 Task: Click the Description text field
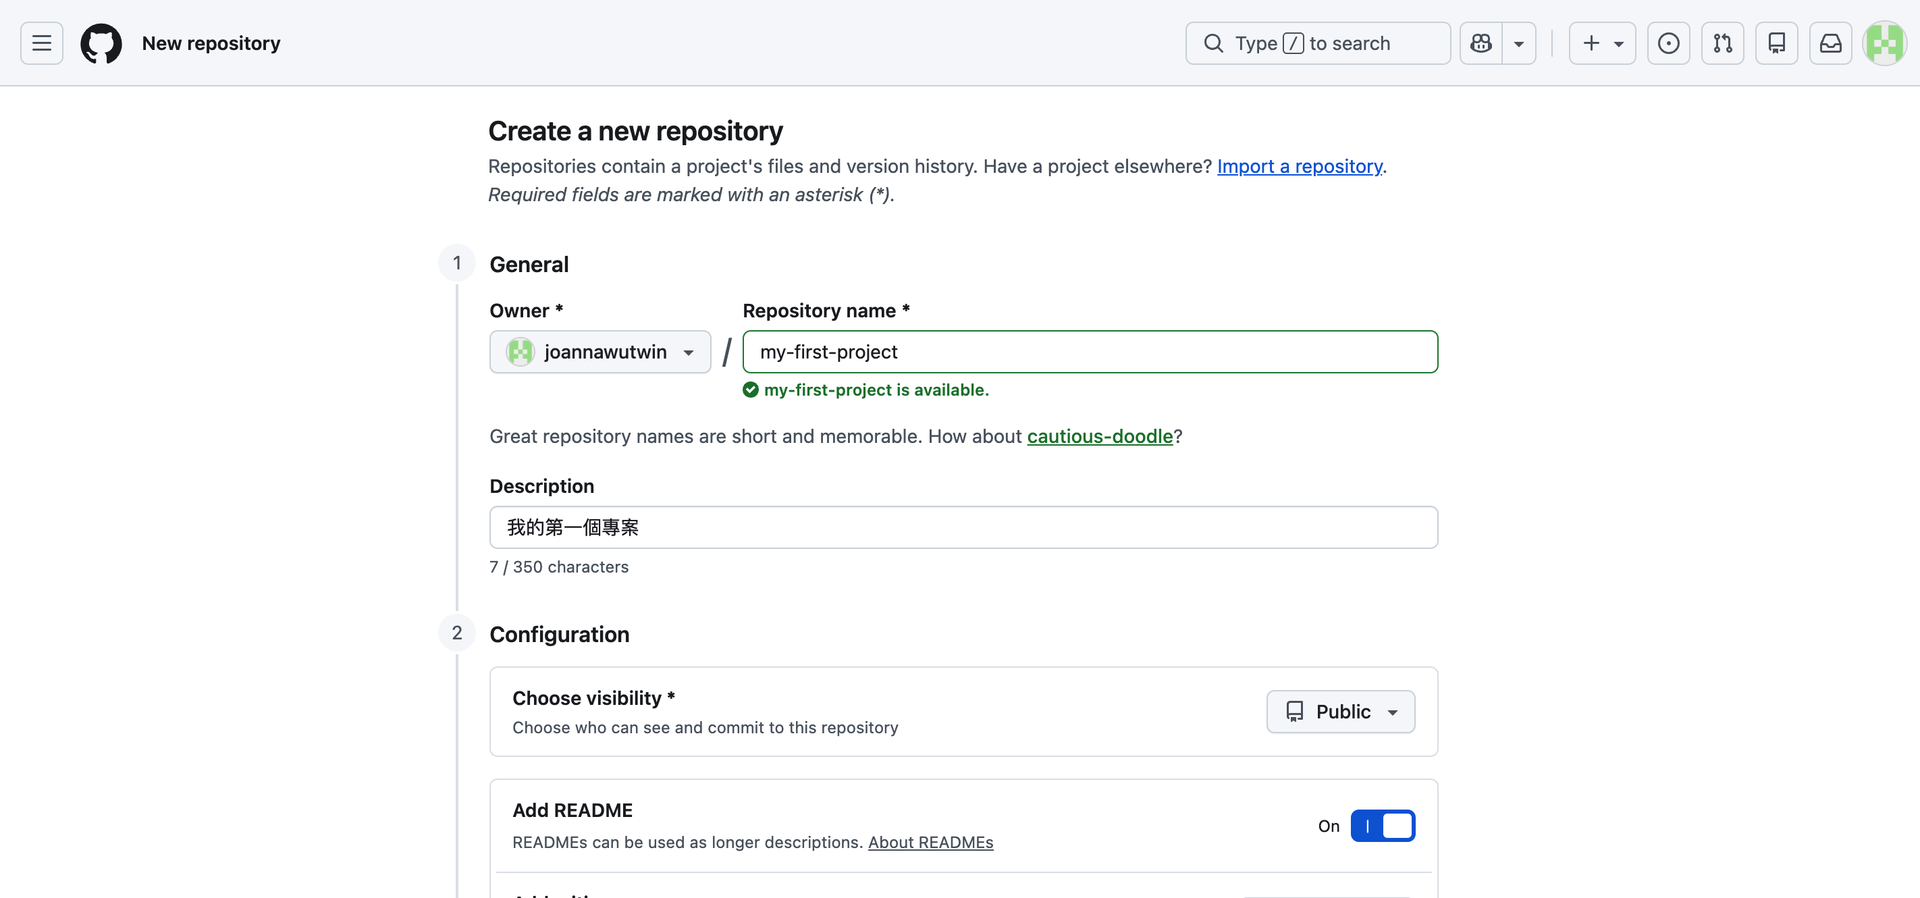coord(964,527)
